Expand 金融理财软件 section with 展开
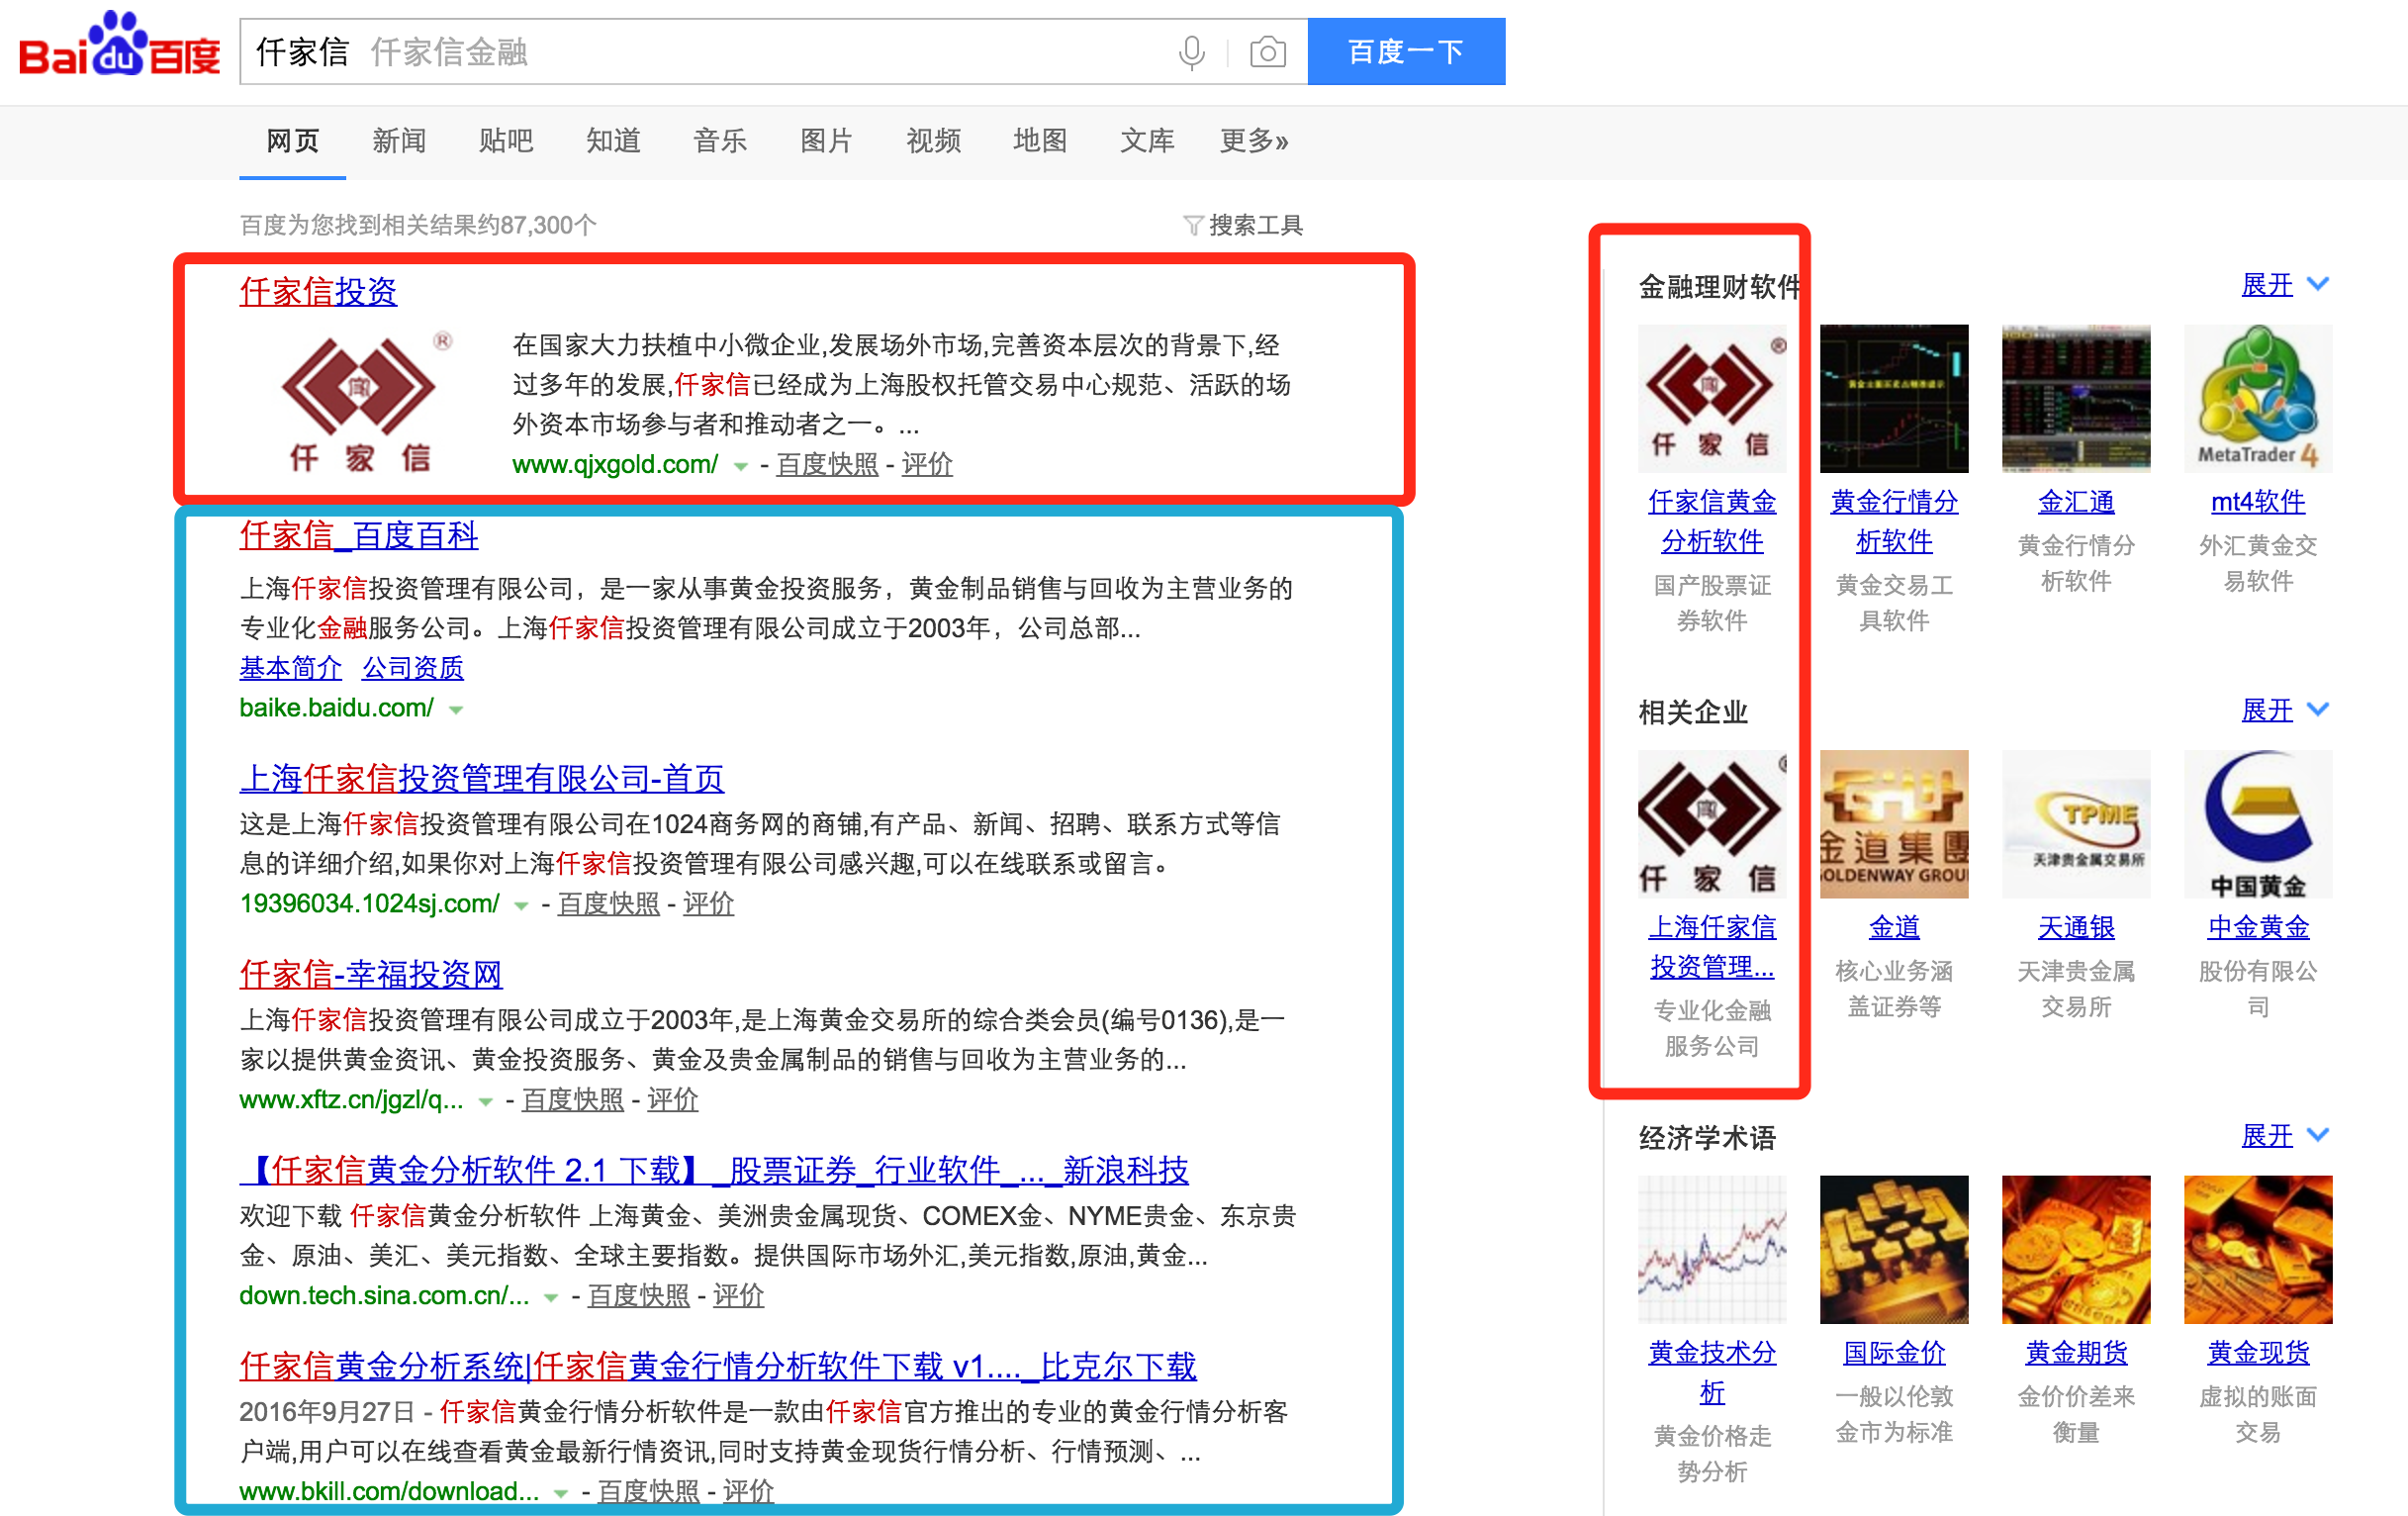 pyautogui.click(x=2285, y=285)
